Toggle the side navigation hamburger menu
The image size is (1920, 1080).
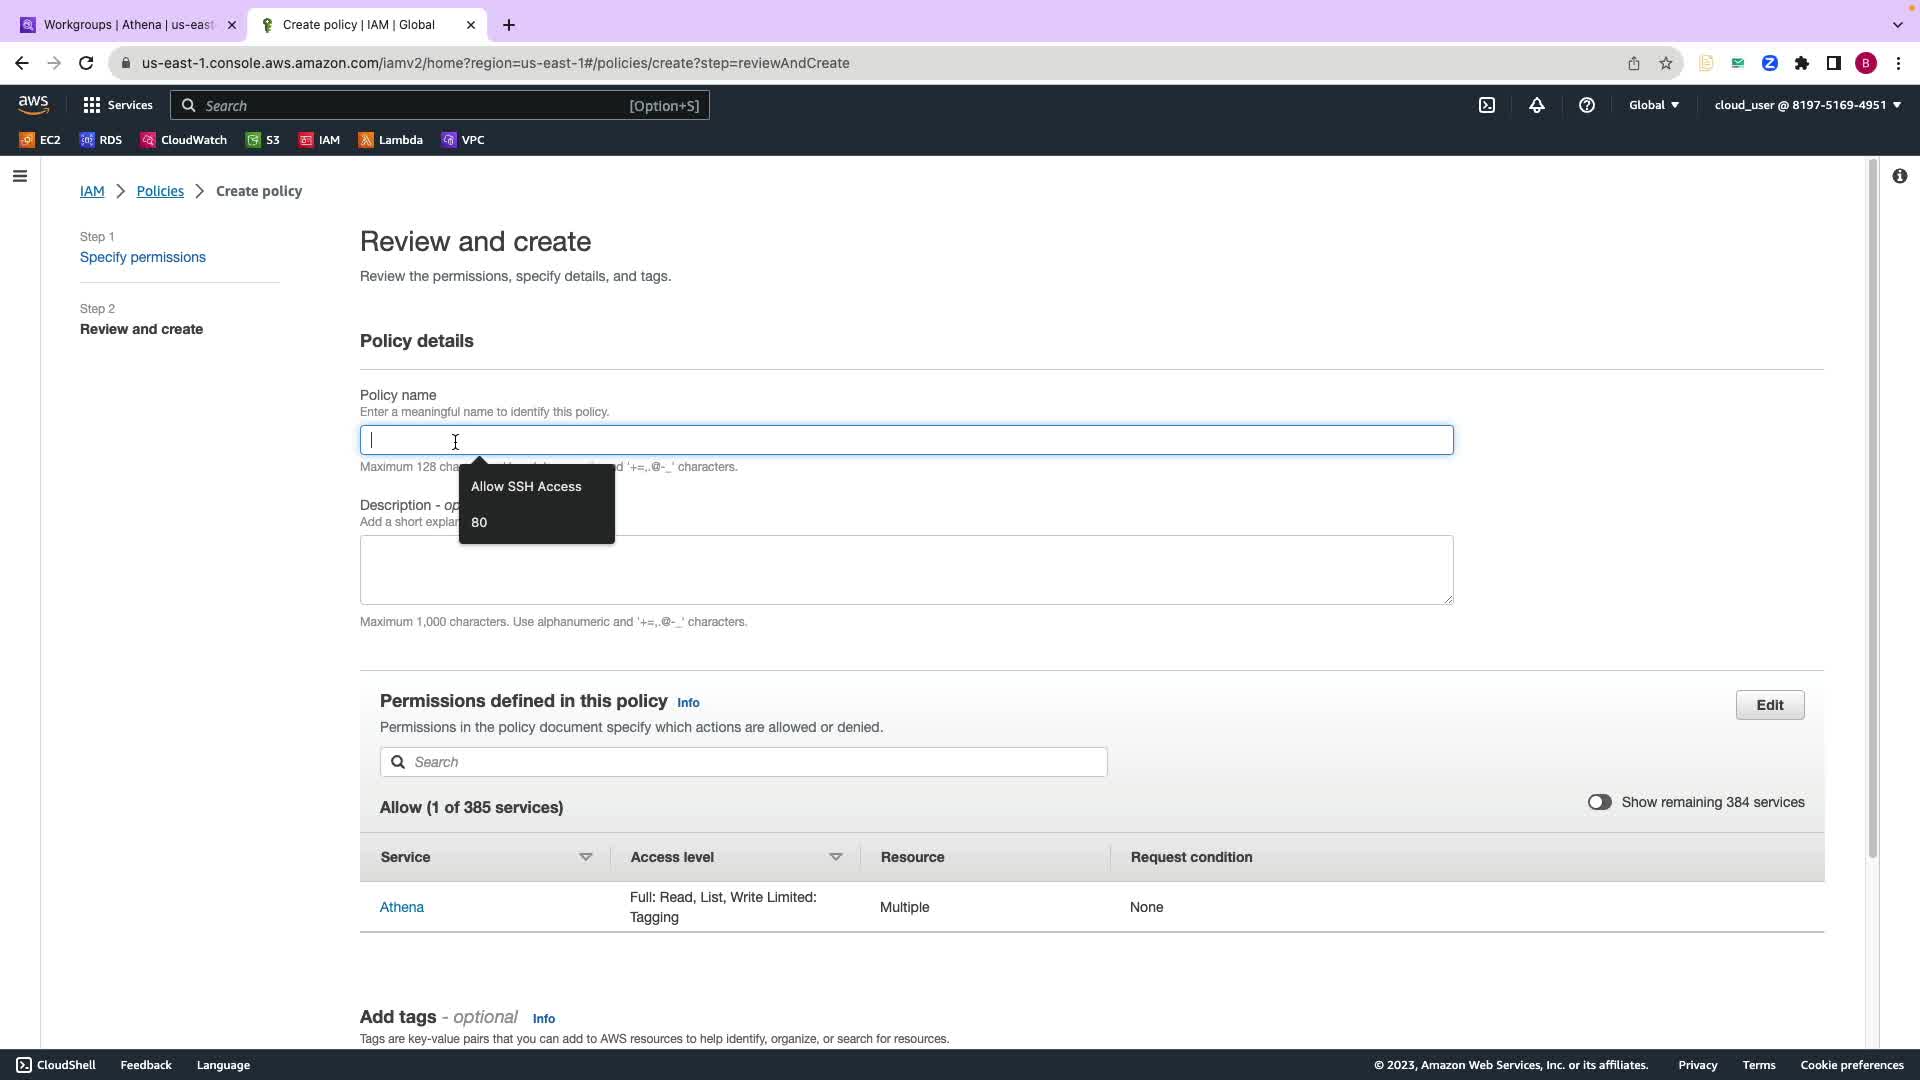[20, 177]
